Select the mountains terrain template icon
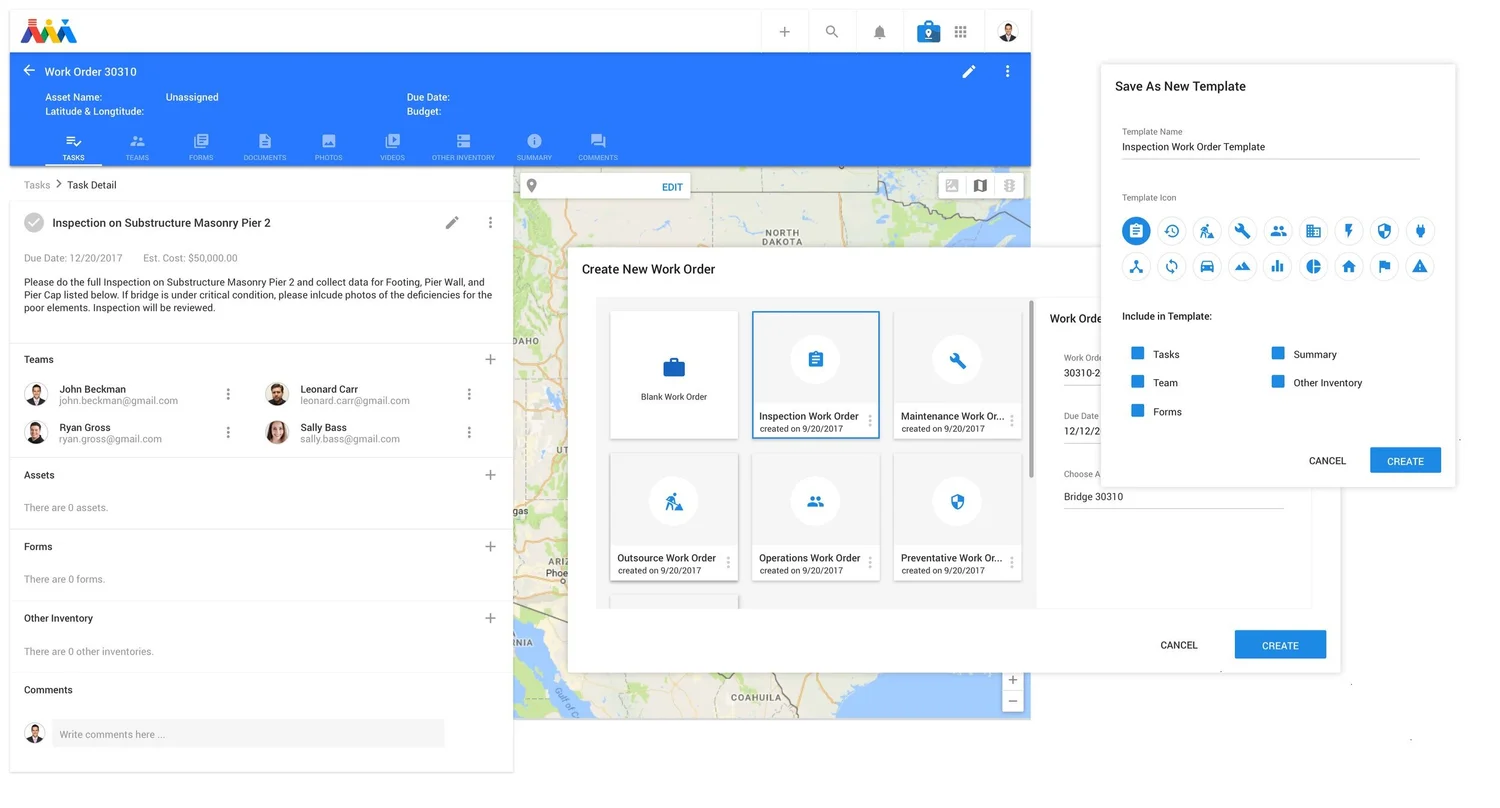 [x=1242, y=267]
